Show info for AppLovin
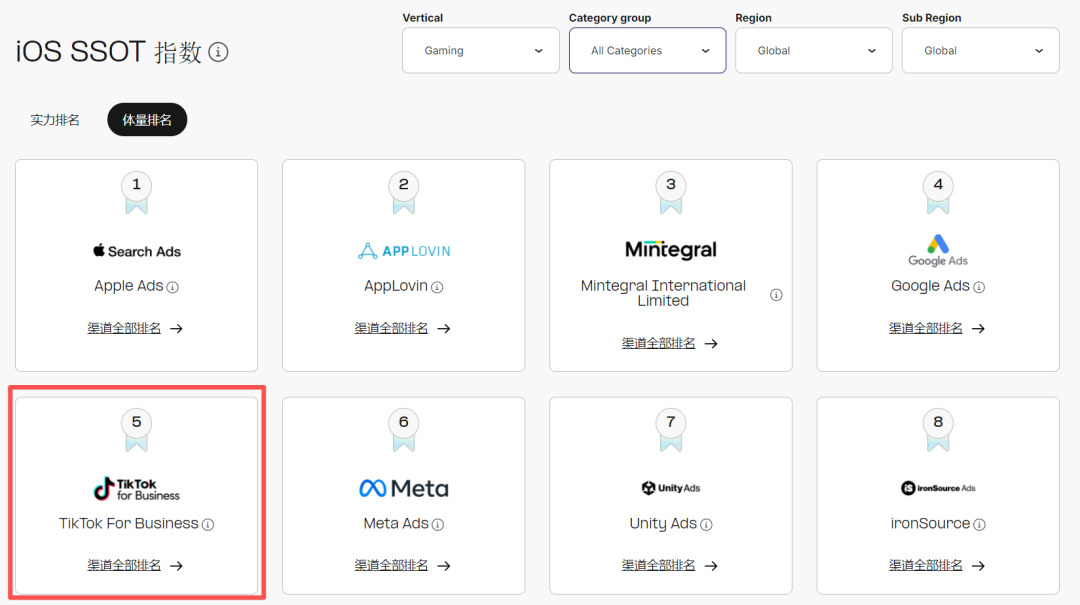 (437, 287)
